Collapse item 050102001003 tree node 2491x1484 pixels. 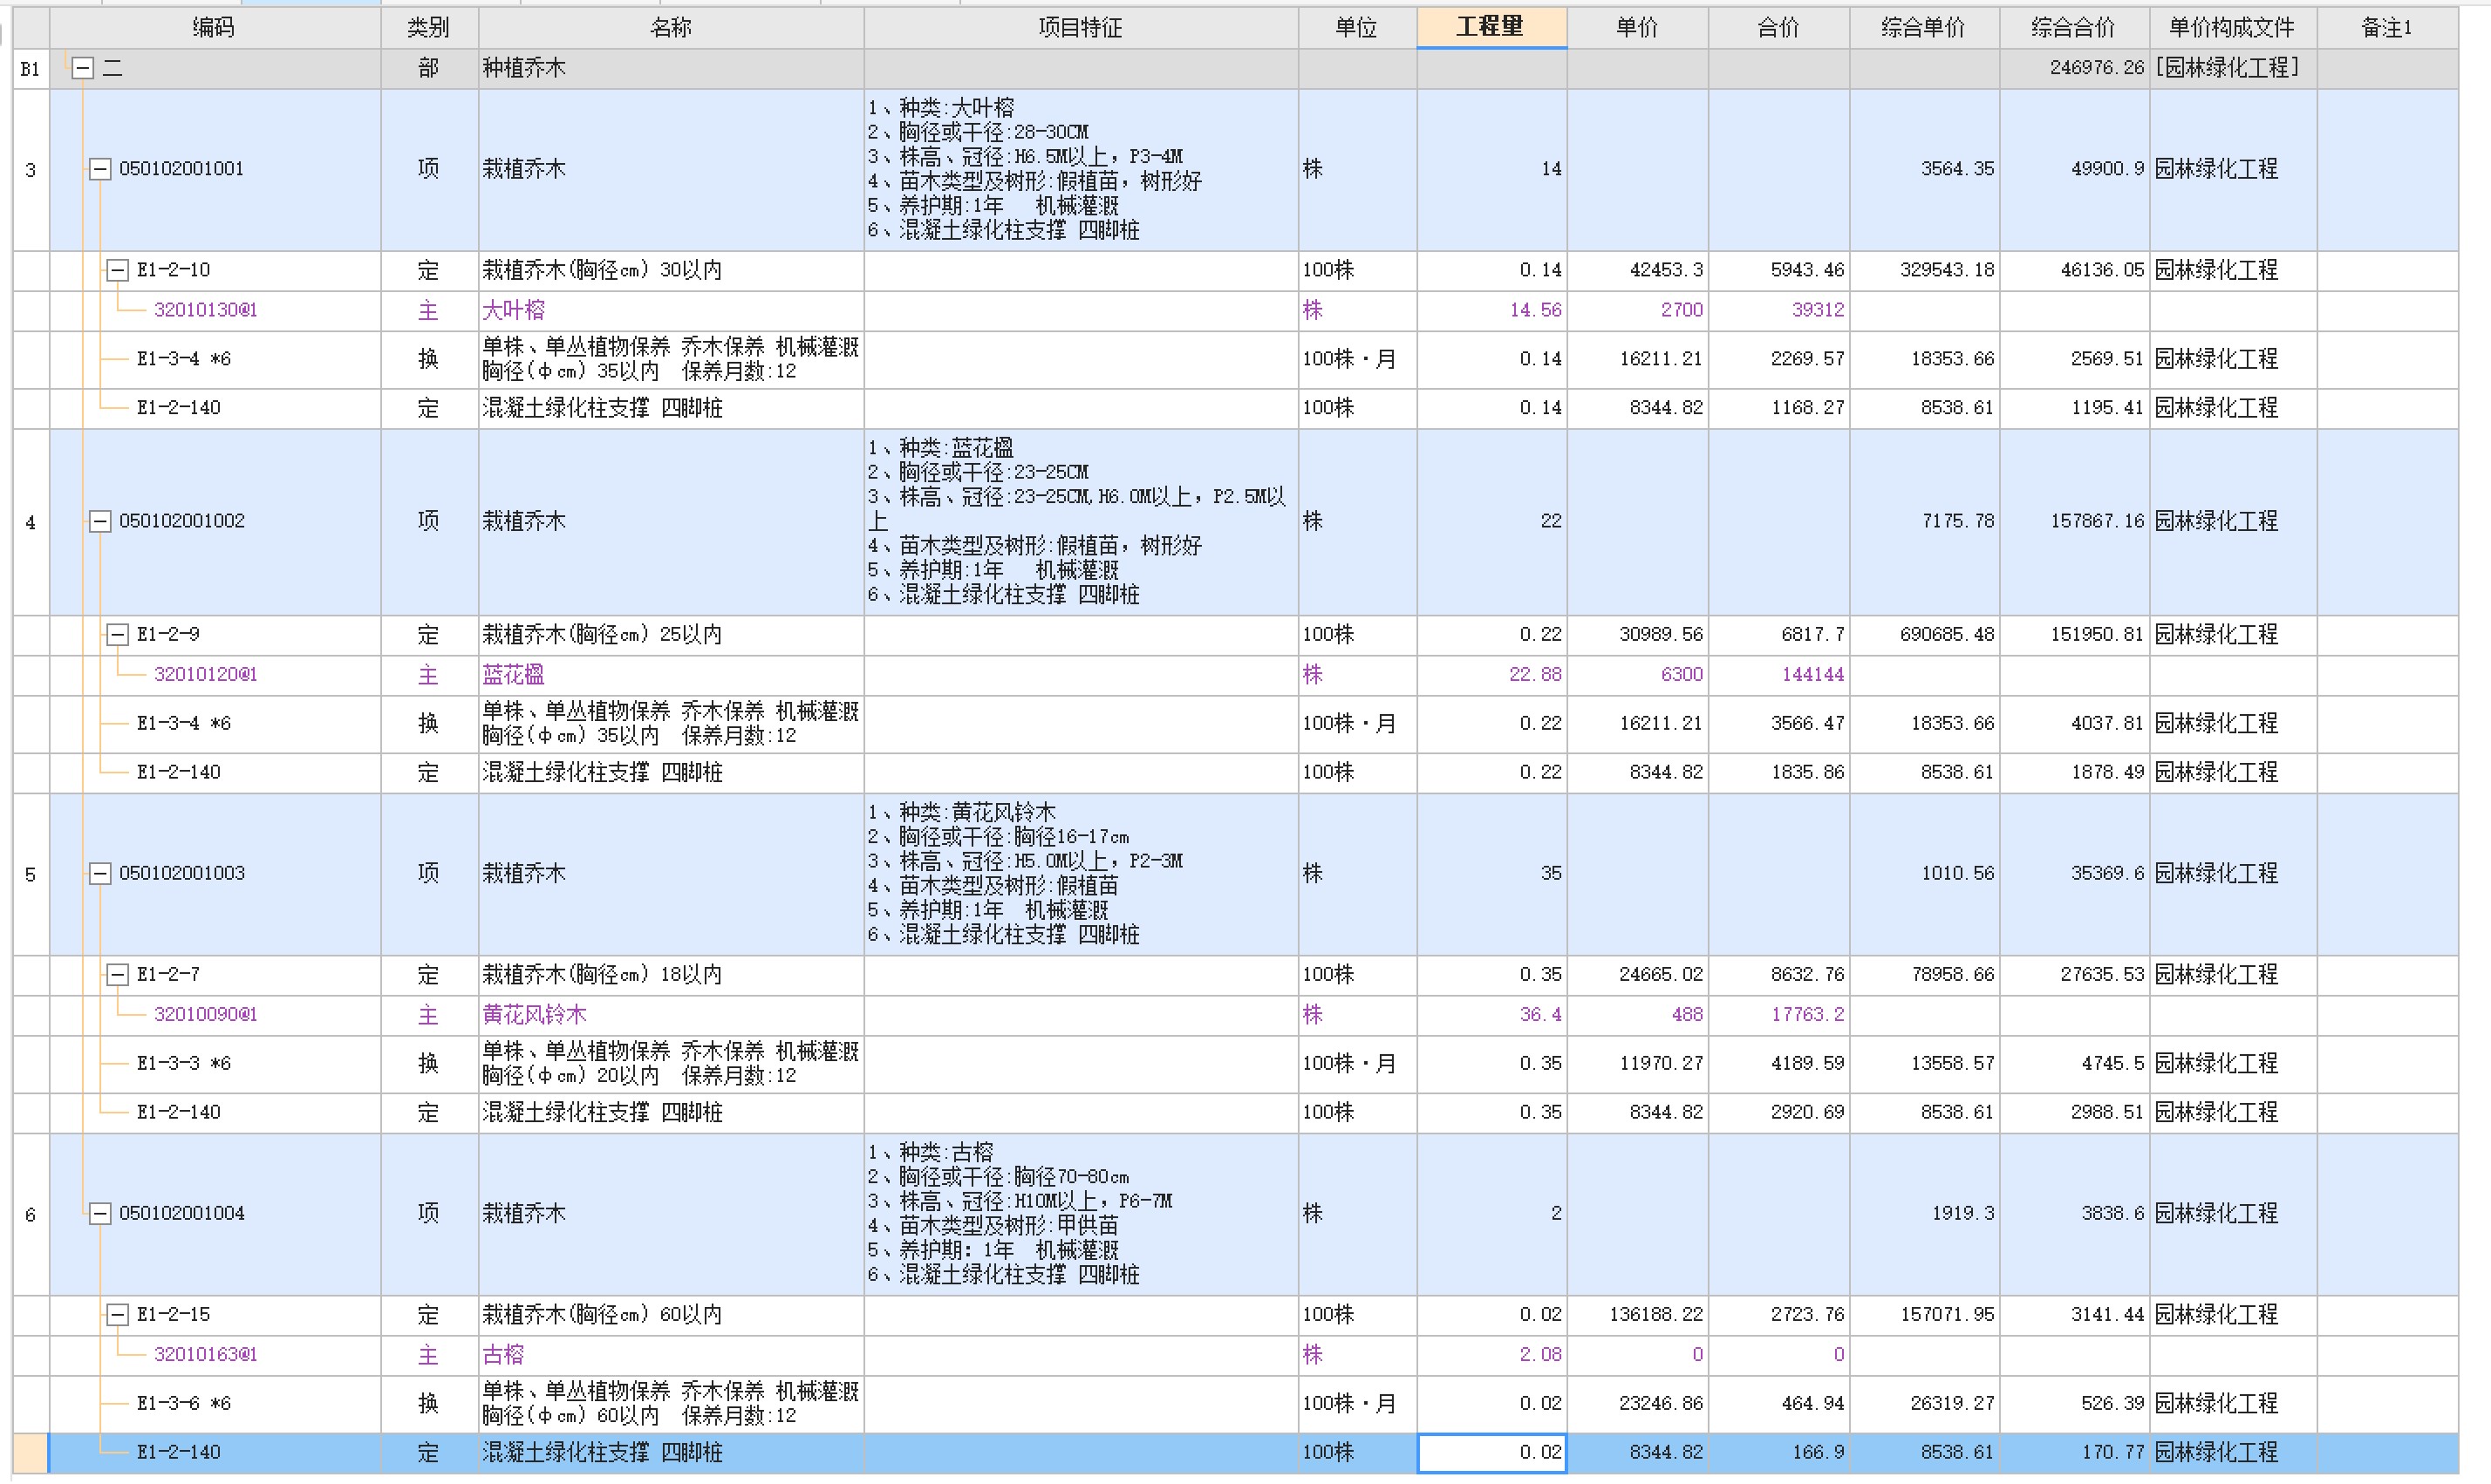coord(100,874)
